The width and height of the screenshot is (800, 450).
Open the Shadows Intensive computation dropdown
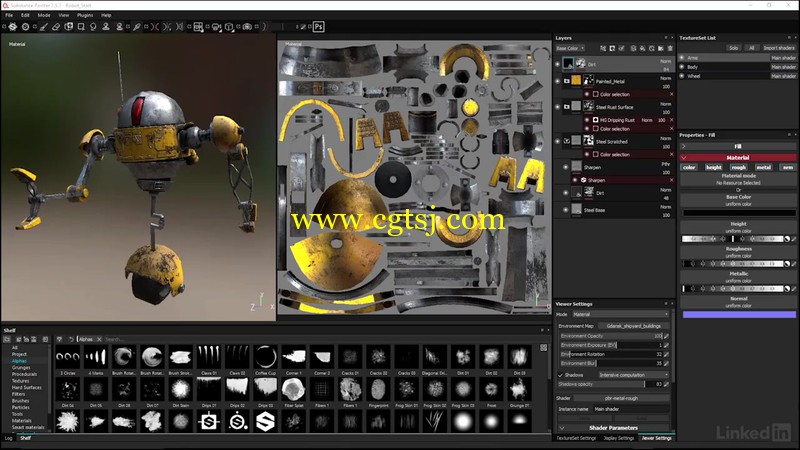pos(633,375)
